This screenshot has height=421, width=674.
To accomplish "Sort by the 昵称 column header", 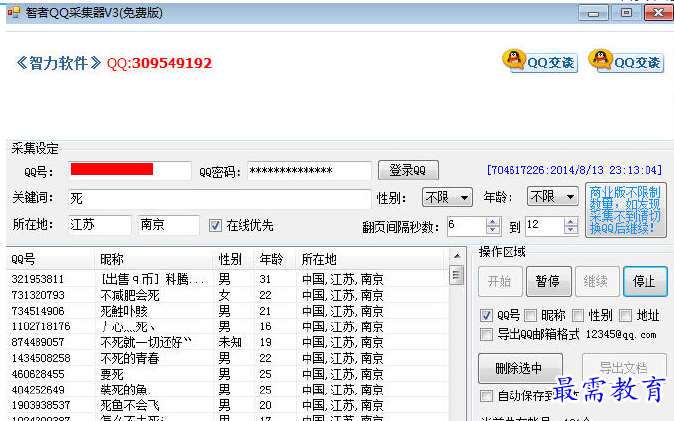I will [x=154, y=259].
